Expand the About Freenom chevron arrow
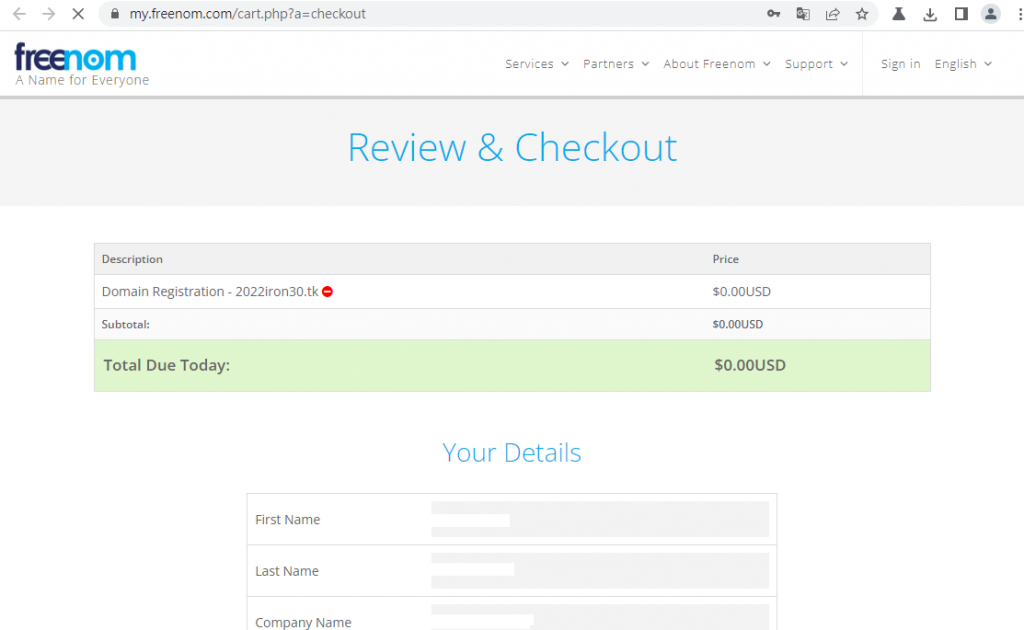Viewport: 1024px width, 630px height. 766,64
